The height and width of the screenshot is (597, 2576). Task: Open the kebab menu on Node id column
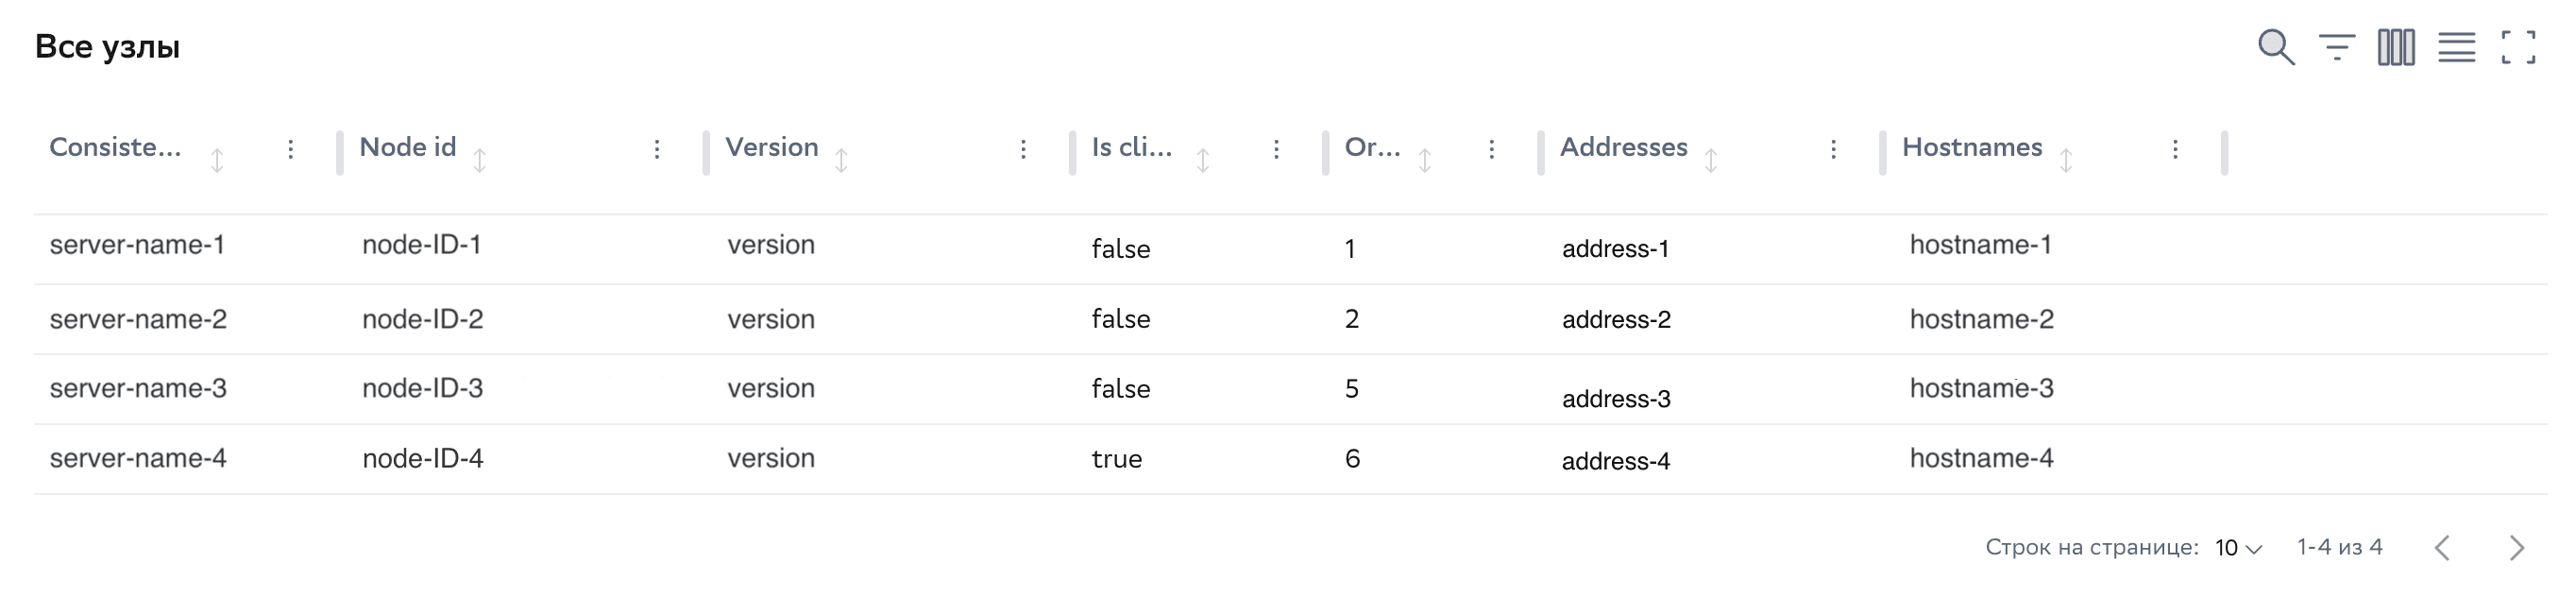pyautogui.click(x=657, y=148)
